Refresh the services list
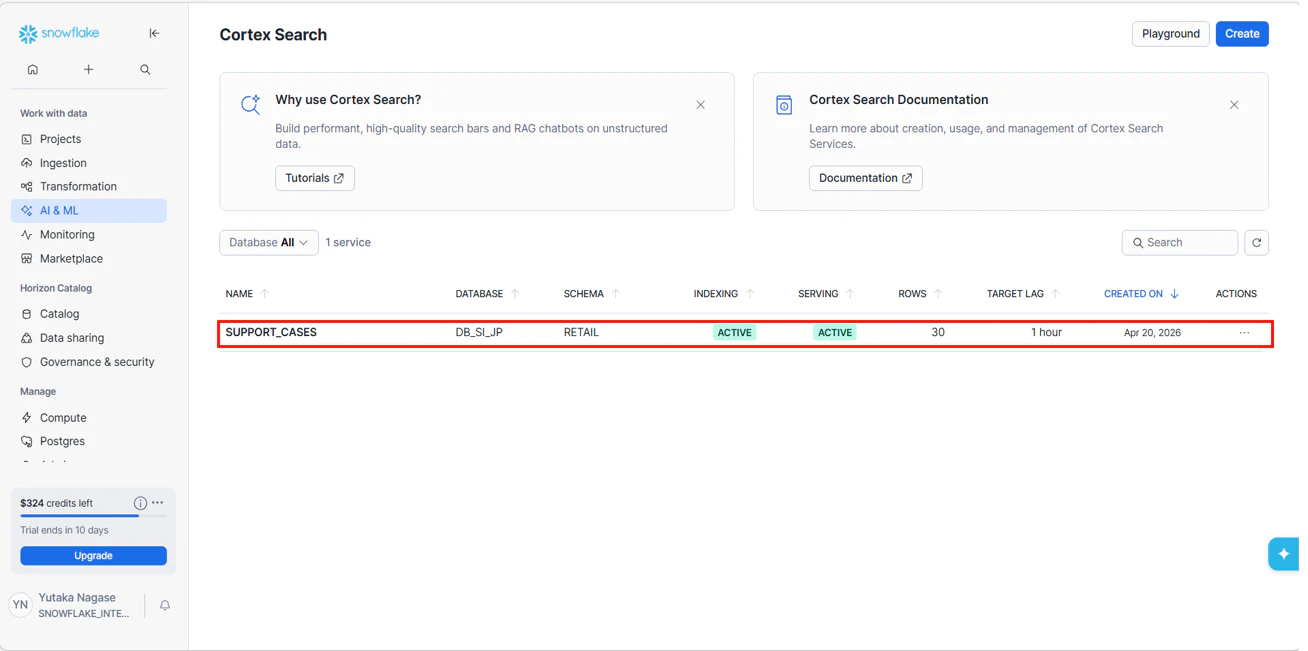 [x=1257, y=243]
